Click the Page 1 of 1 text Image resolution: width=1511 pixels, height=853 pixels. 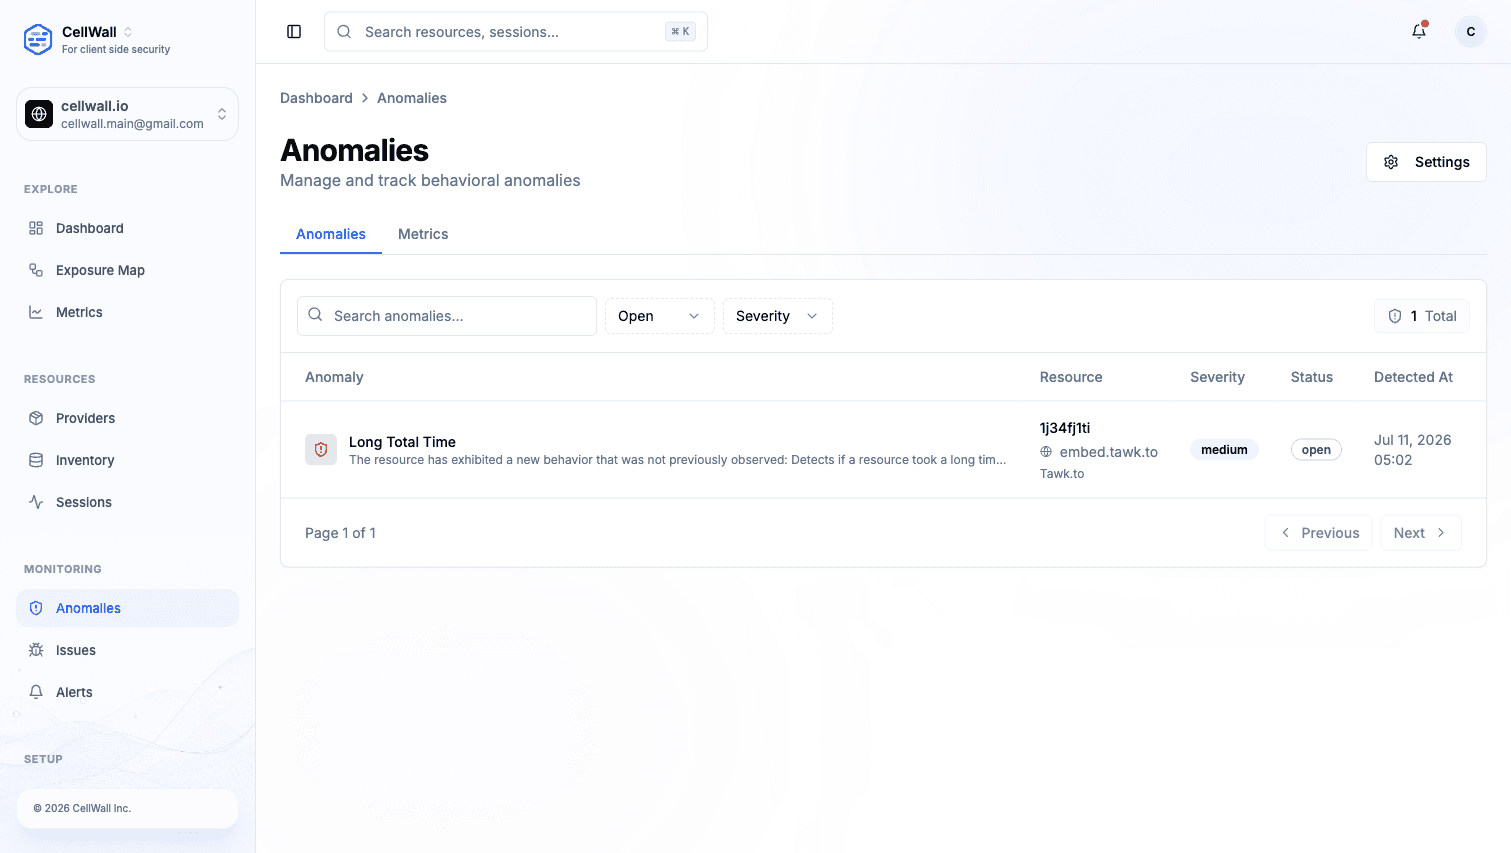[340, 533]
